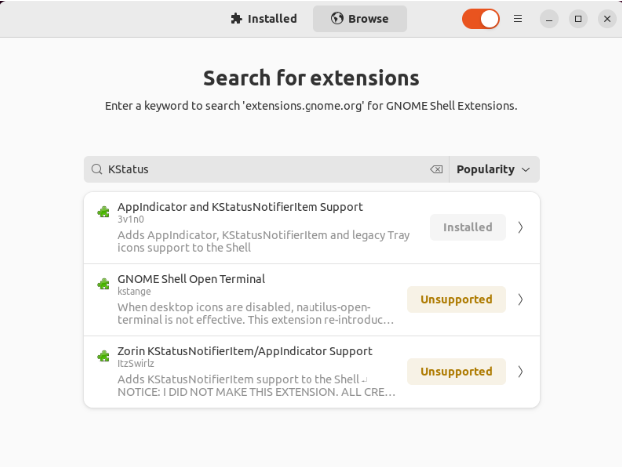622x467 pixels.
Task: Click Unsupported button for Open Terminal
Action: [456, 300]
